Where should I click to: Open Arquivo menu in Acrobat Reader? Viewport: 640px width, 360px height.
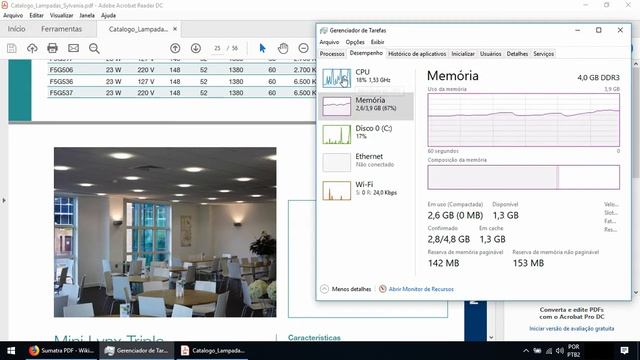click(x=13, y=16)
